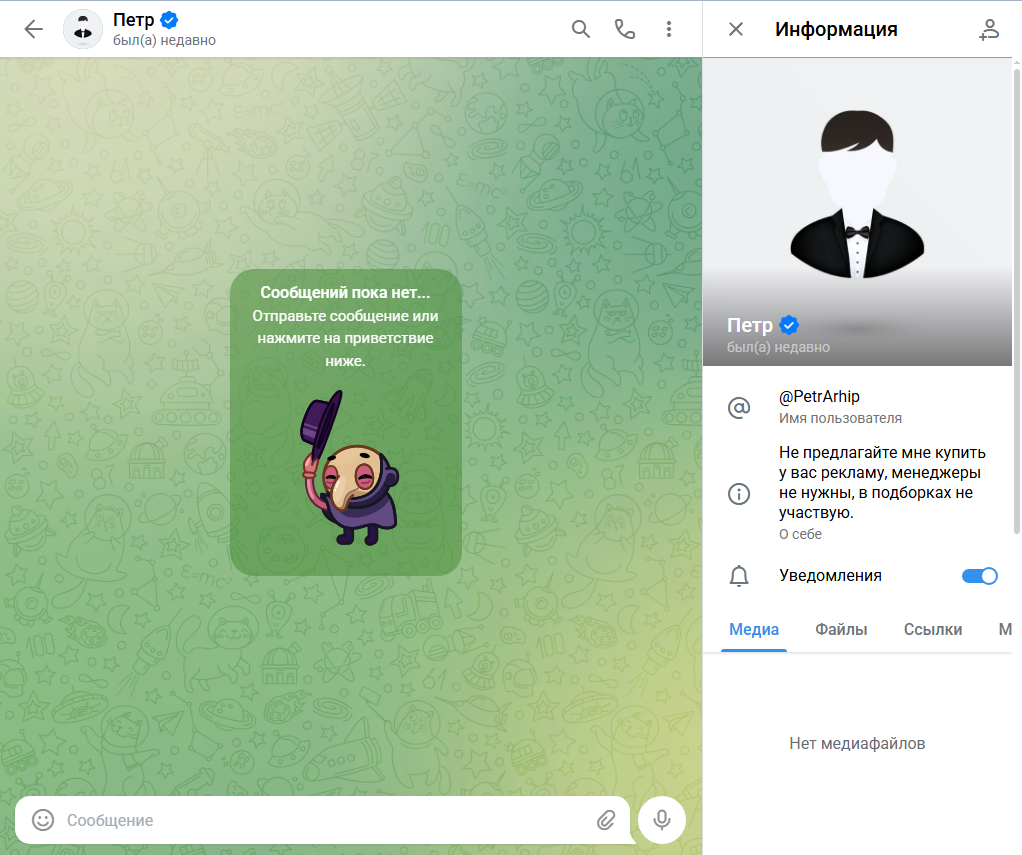The height and width of the screenshot is (855, 1022).
Task: Click the @ username icon
Action: pyautogui.click(x=739, y=408)
